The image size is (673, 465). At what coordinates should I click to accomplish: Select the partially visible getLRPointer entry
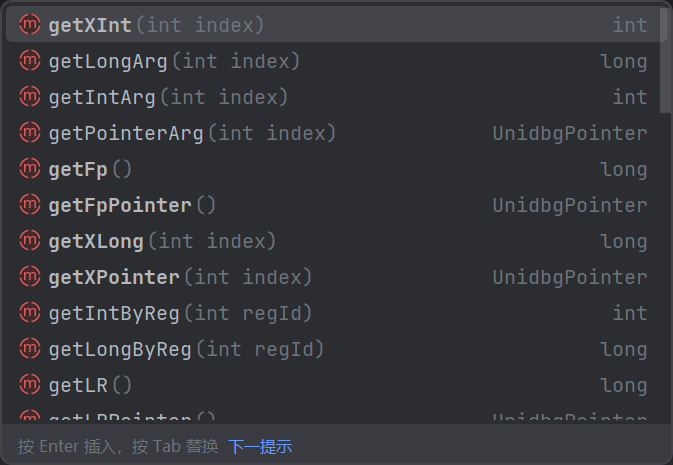333,415
